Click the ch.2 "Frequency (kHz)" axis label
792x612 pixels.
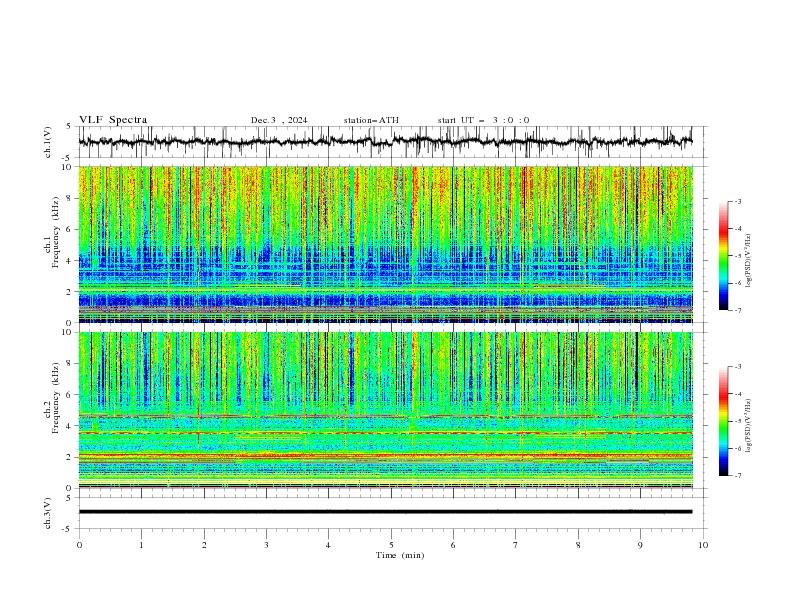(56, 398)
